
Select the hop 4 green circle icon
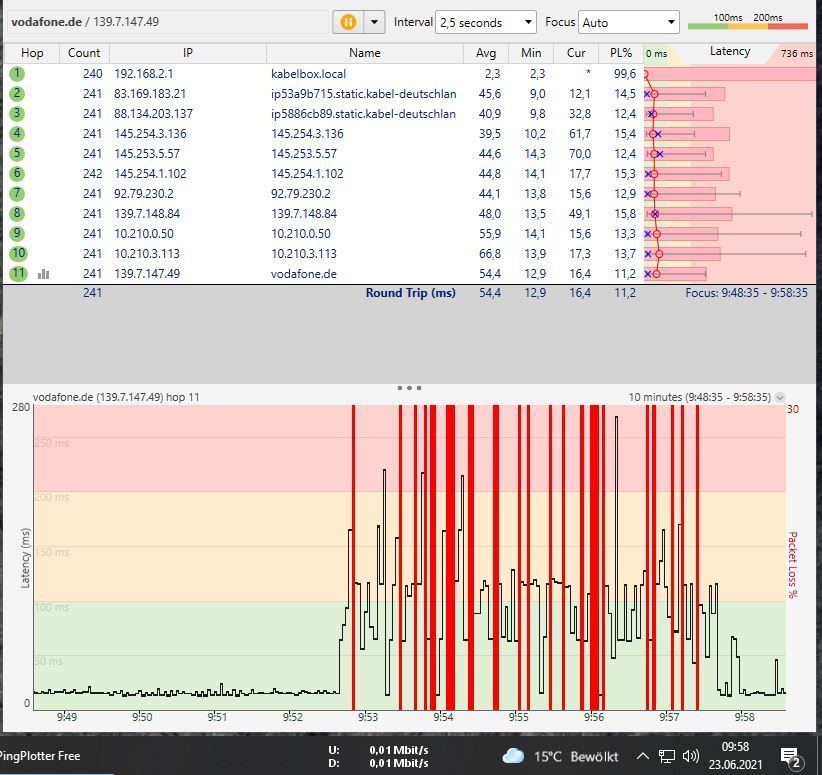pyautogui.click(x=17, y=133)
